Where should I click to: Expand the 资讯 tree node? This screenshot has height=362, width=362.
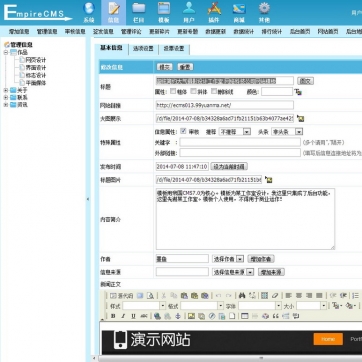pos(6,105)
